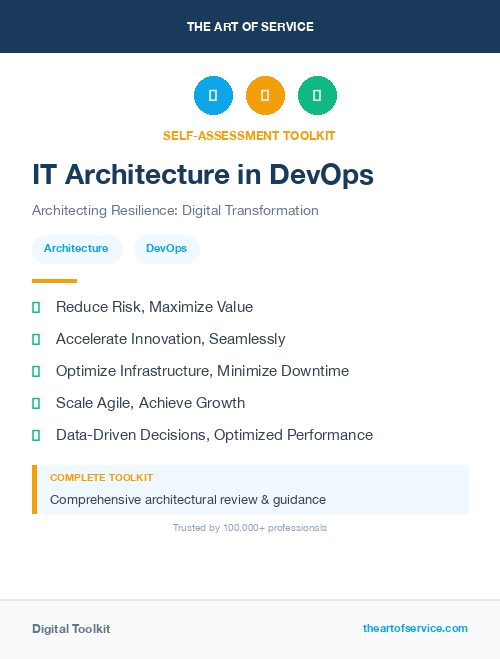500x659 pixels.
Task: Click the IT Architecture in DevOps heading
Action: (x=203, y=174)
